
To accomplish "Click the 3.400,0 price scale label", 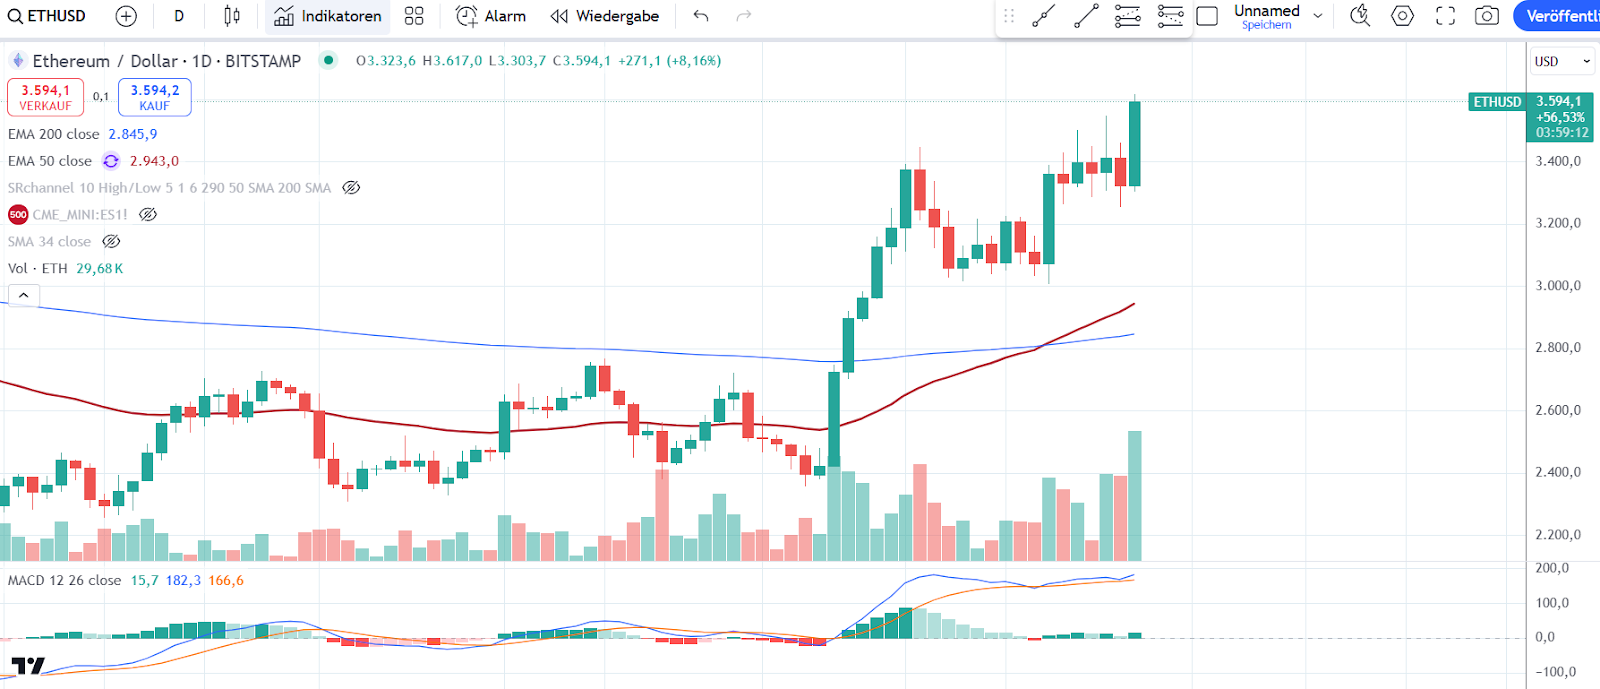I will [x=1558, y=161].
